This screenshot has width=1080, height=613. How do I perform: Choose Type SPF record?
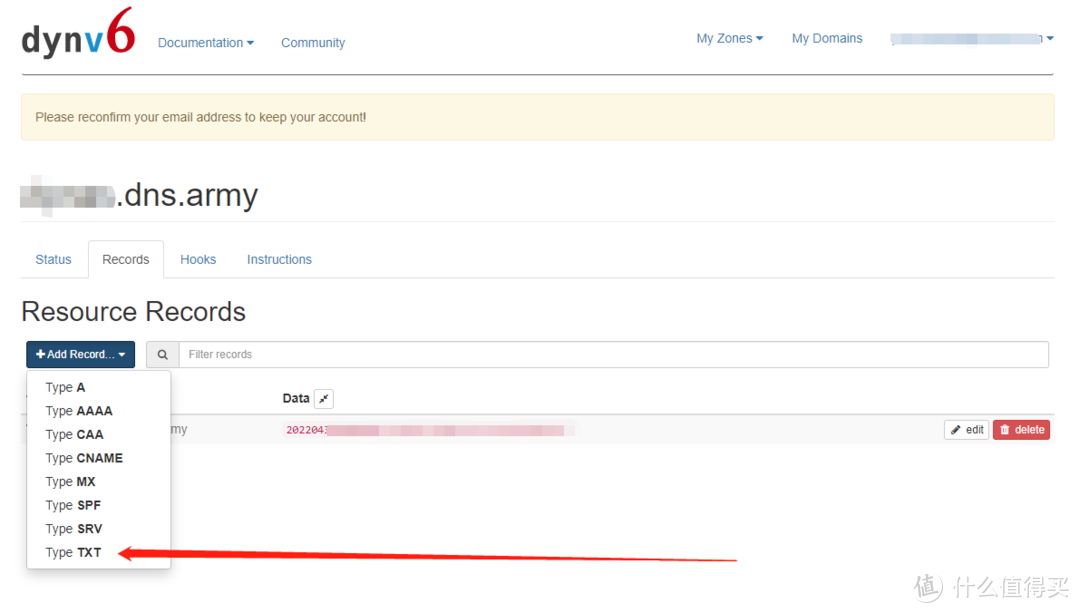coord(98,505)
